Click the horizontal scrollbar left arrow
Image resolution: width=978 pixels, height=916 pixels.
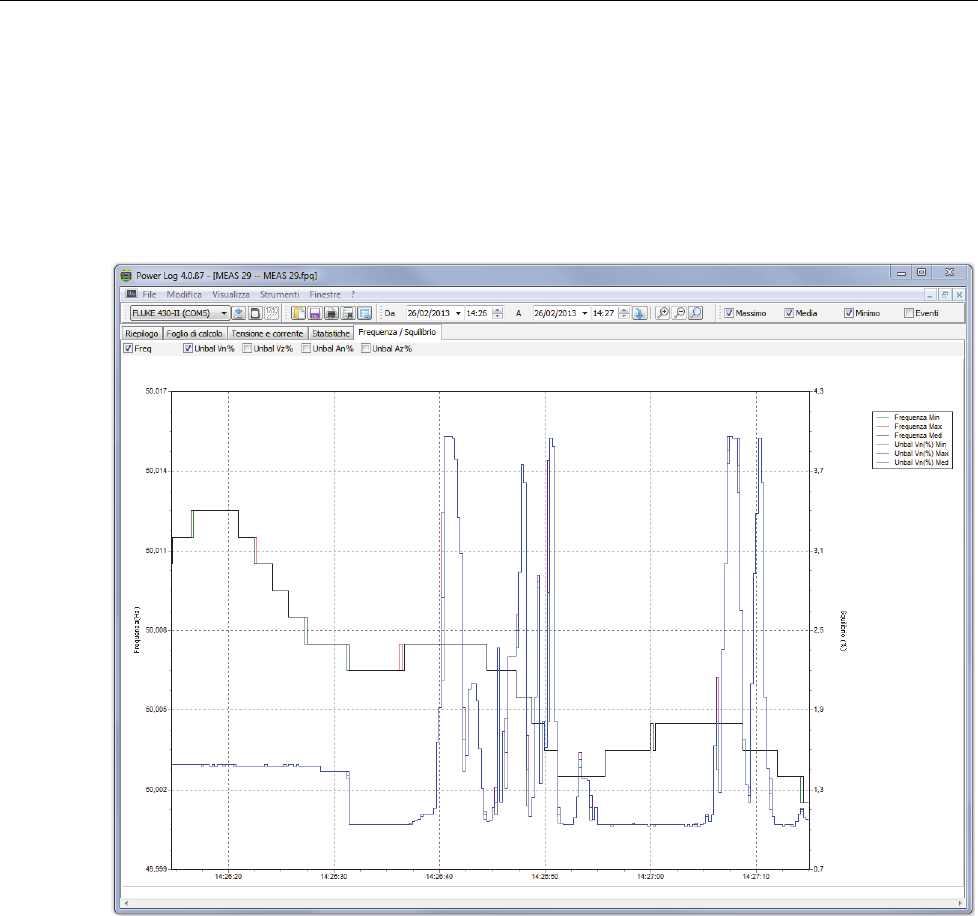(x=127, y=903)
